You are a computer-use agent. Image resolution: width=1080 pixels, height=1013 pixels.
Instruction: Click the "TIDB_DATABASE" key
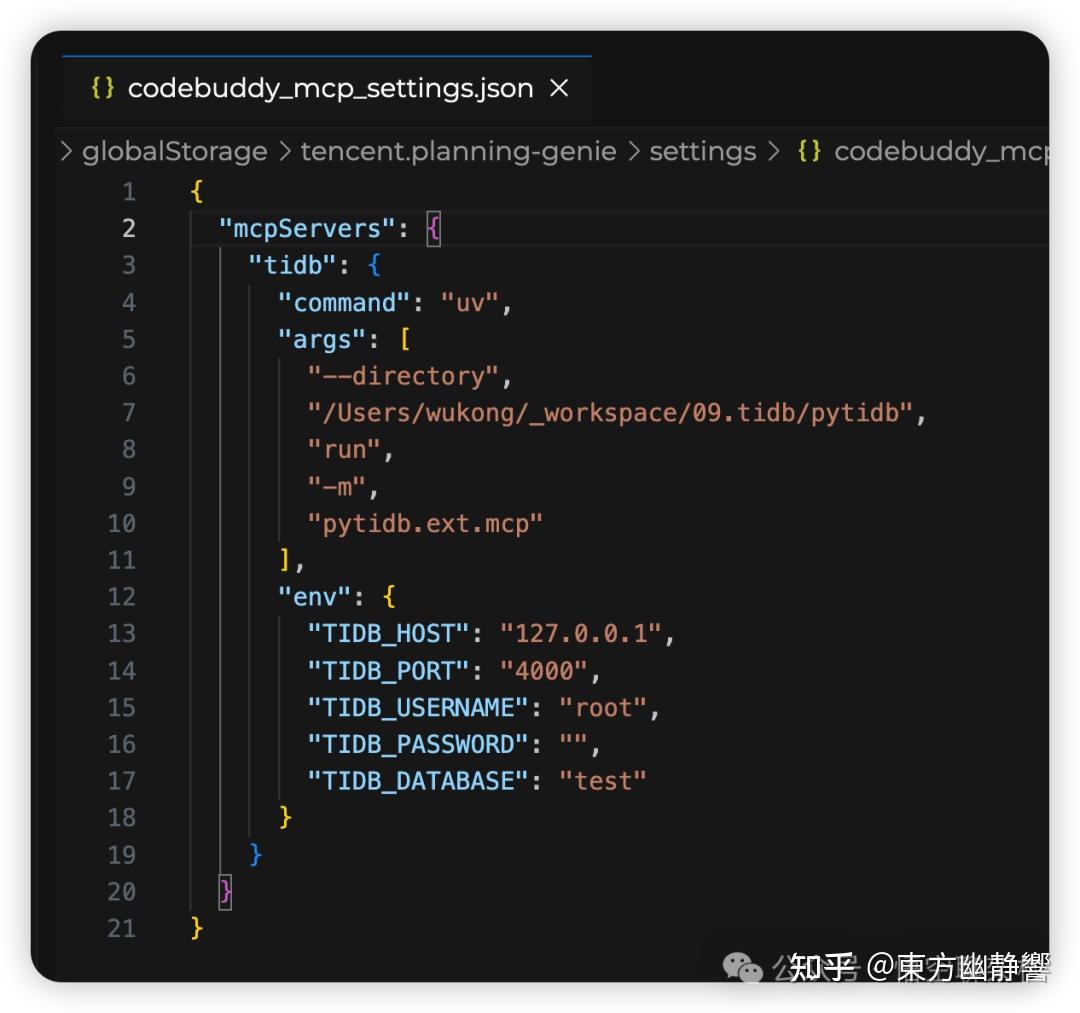click(x=417, y=781)
